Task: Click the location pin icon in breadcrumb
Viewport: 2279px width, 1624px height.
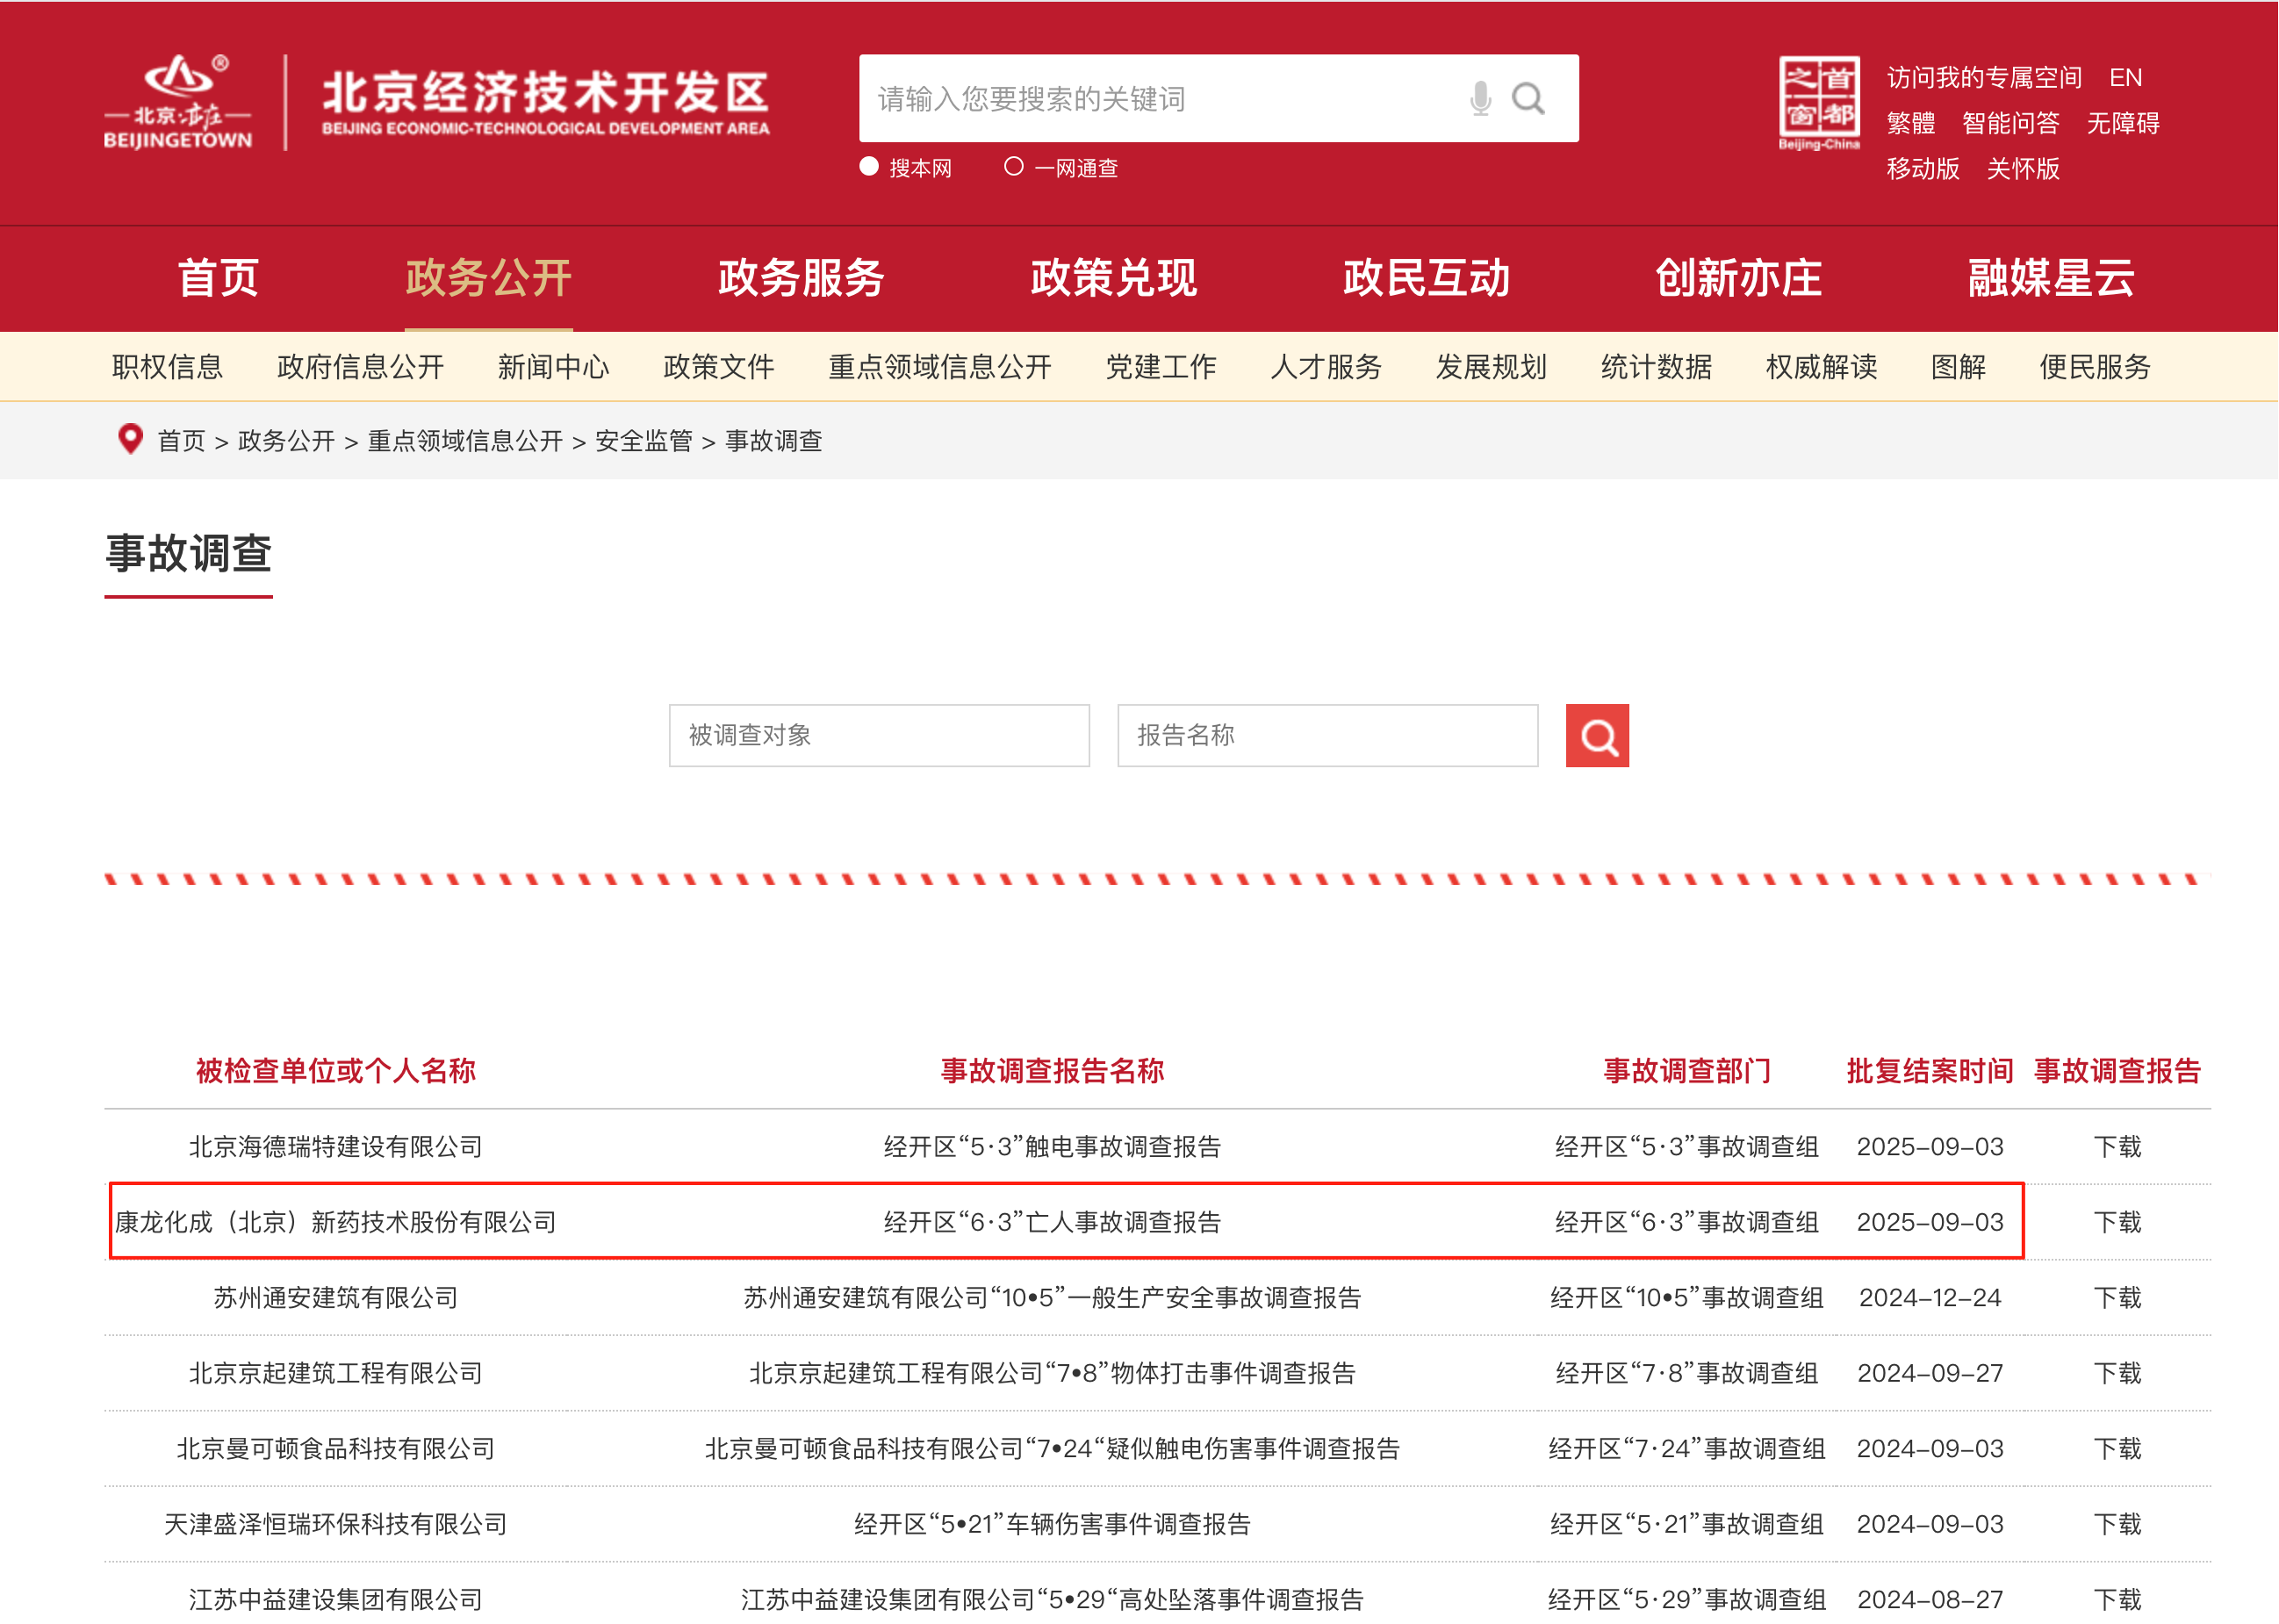Action: [x=129, y=439]
